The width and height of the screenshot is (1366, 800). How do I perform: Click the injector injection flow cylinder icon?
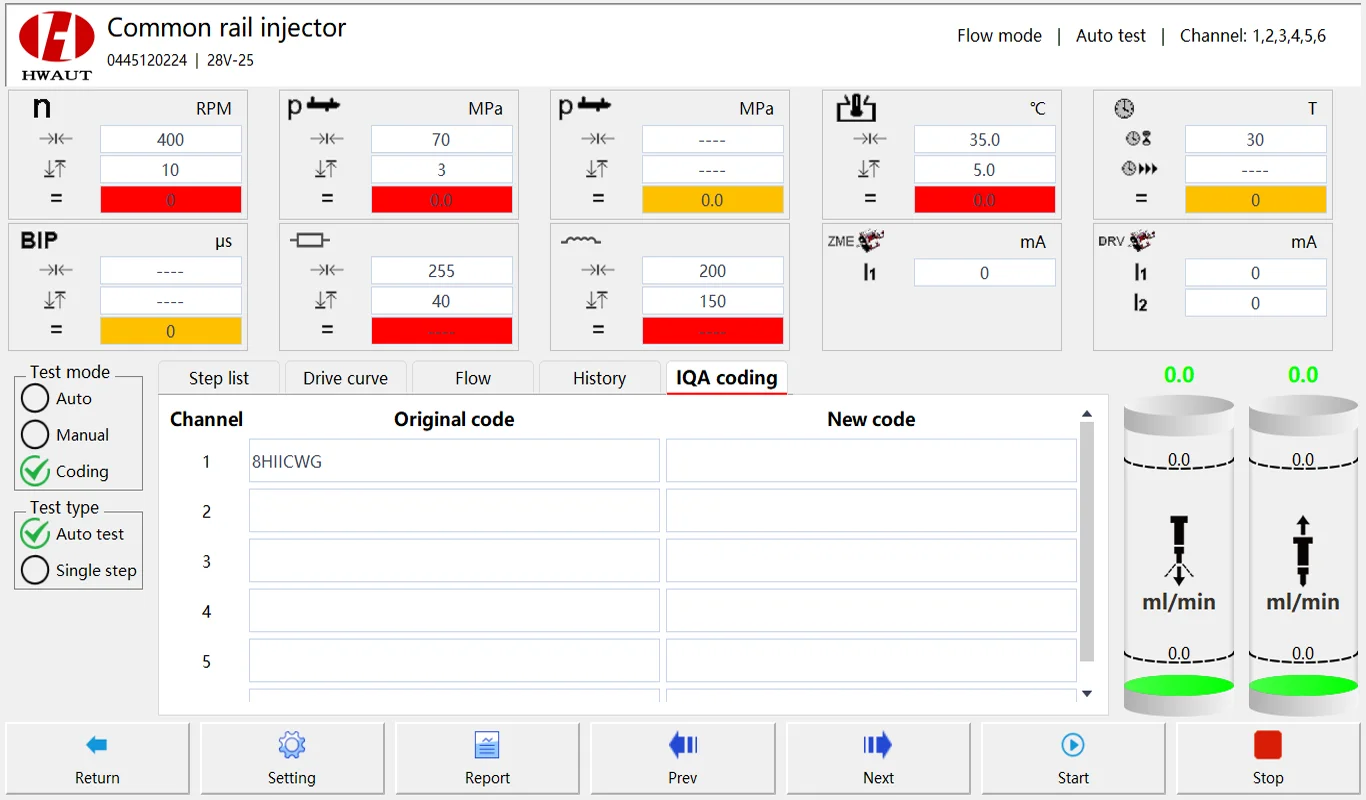coord(1179,550)
